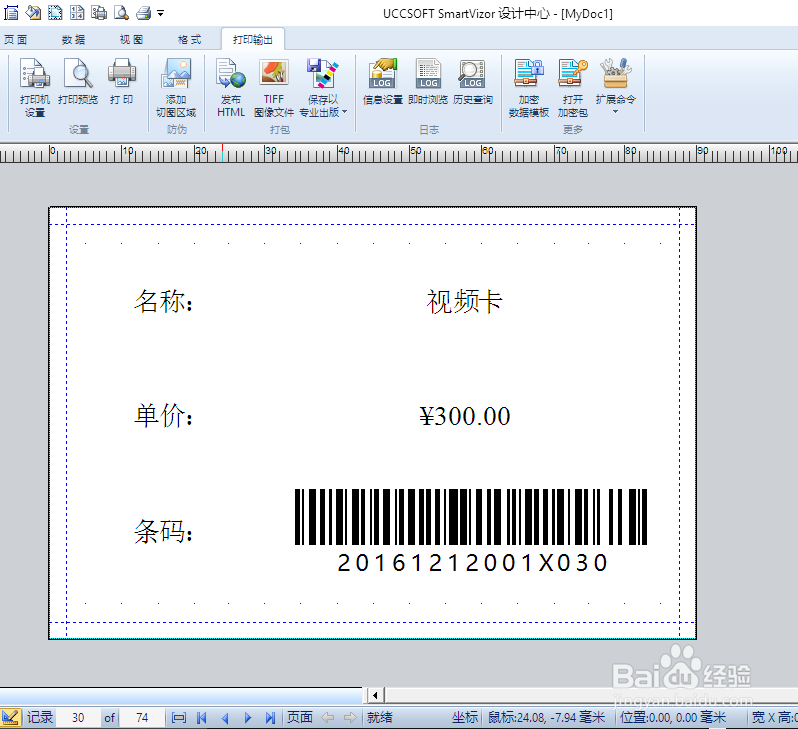Click the mouse coordinate readout 鼠标:24.08
This screenshot has width=798, height=729.
point(547,717)
